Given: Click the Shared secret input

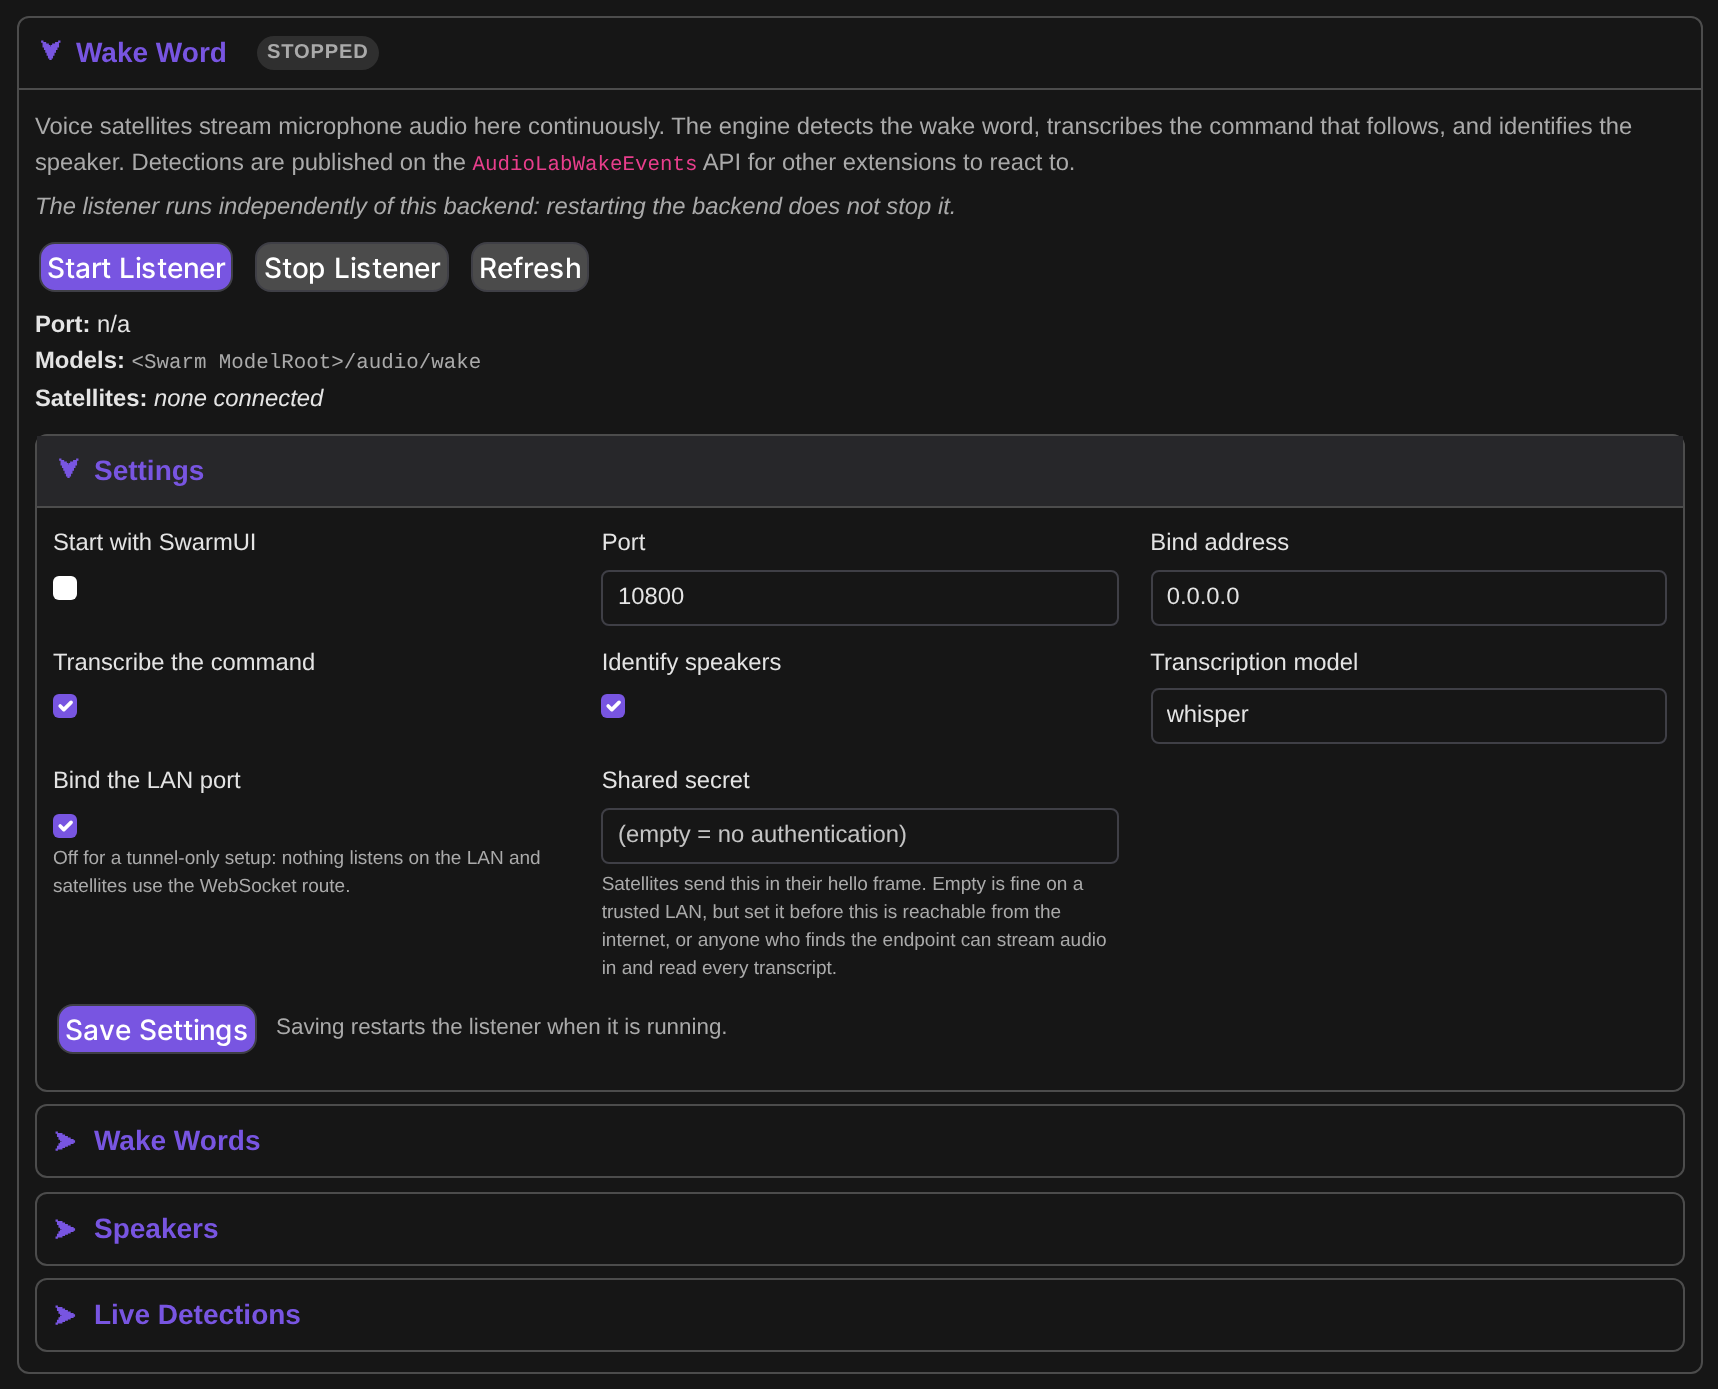Looking at the screenshot, I should (860, 836).
